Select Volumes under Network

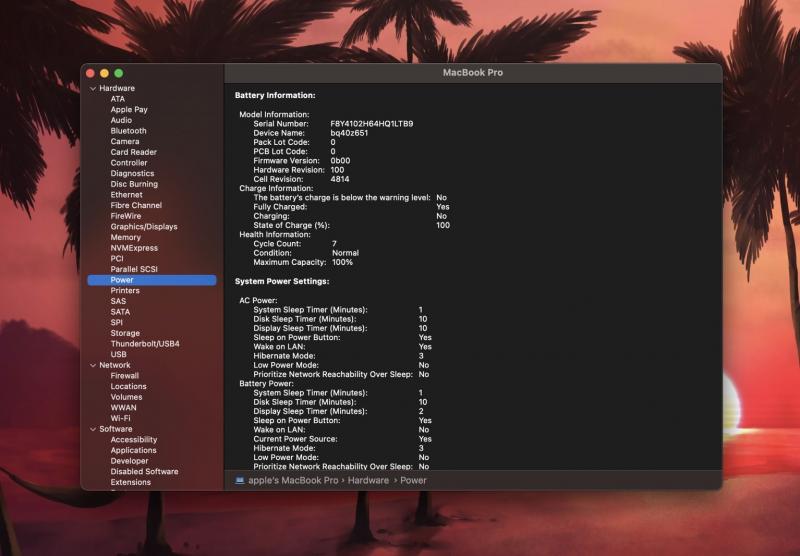click(127, 397)
